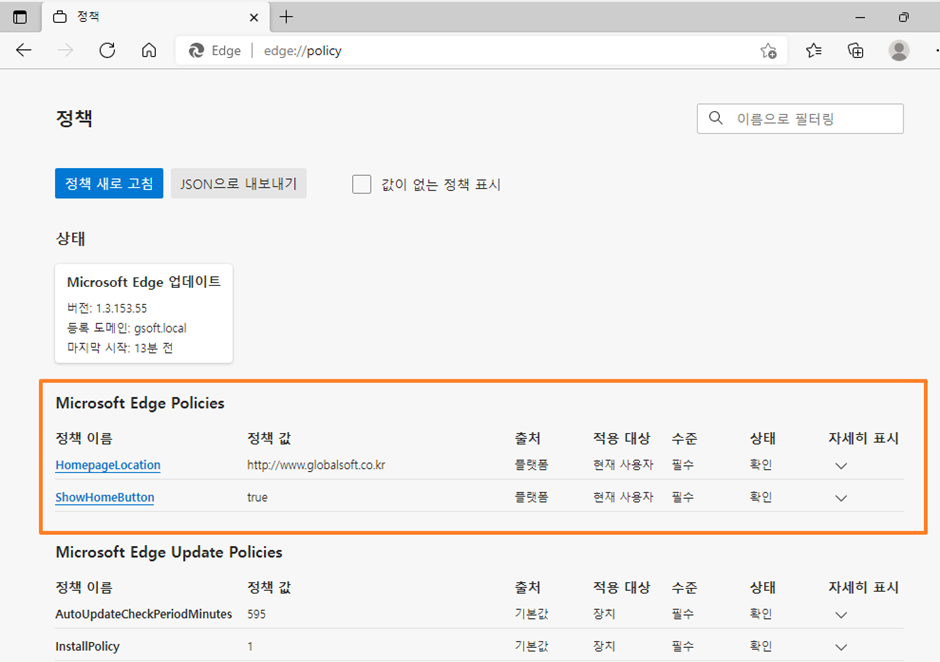940x662 pixels.
Task: Open the Collections icon
Action: [x=855, y=50]
